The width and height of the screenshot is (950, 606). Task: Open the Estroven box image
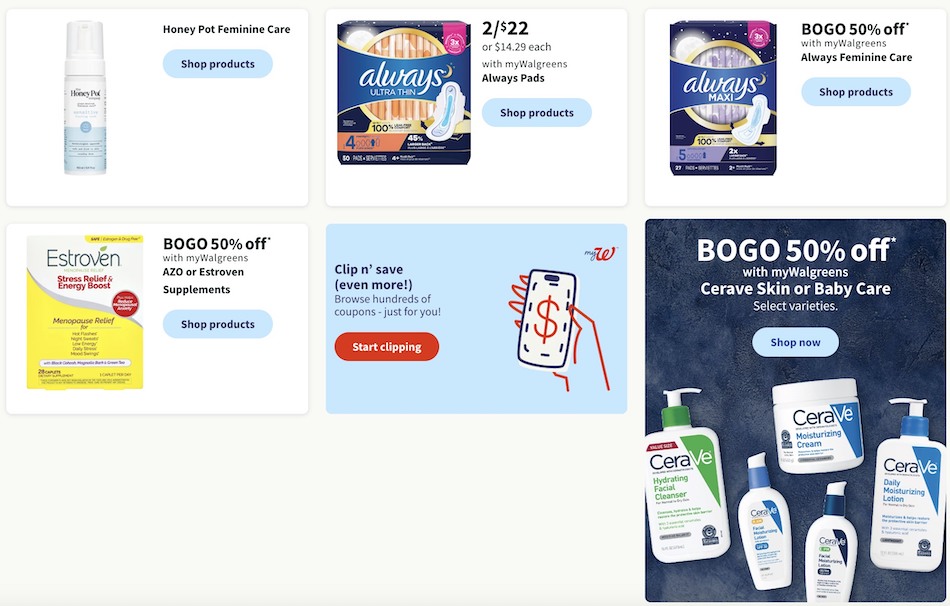(85, 312)
